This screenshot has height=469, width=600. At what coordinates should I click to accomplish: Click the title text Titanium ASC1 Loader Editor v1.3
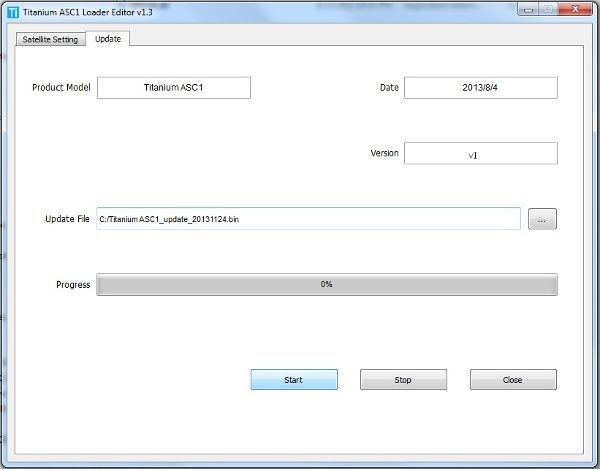(88, 12)
